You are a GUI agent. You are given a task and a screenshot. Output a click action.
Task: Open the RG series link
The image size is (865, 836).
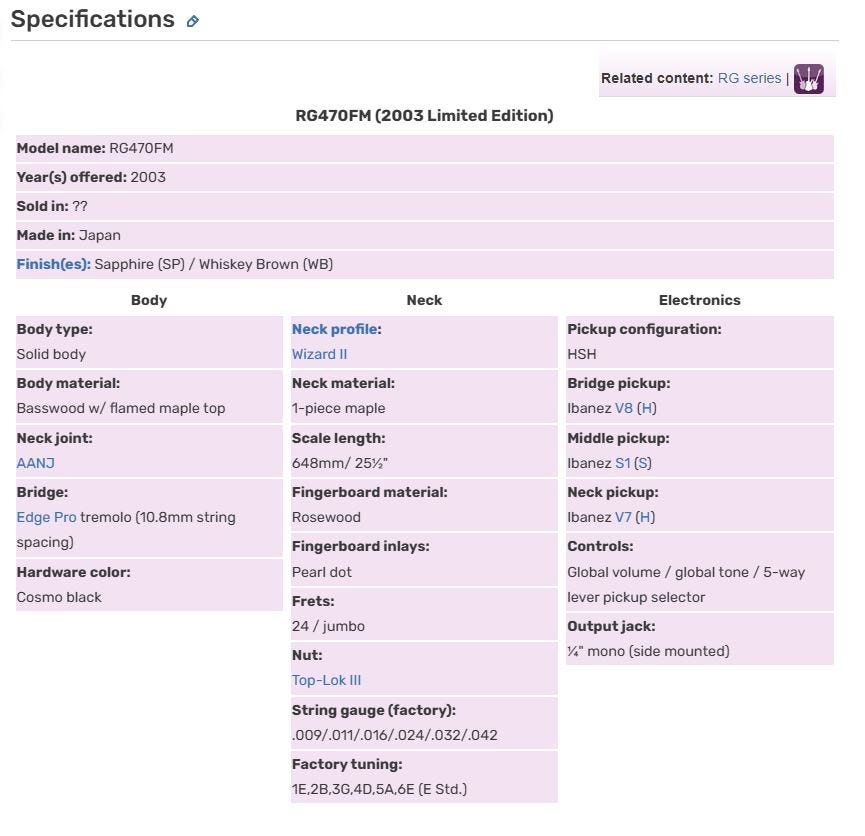(749, 78)
